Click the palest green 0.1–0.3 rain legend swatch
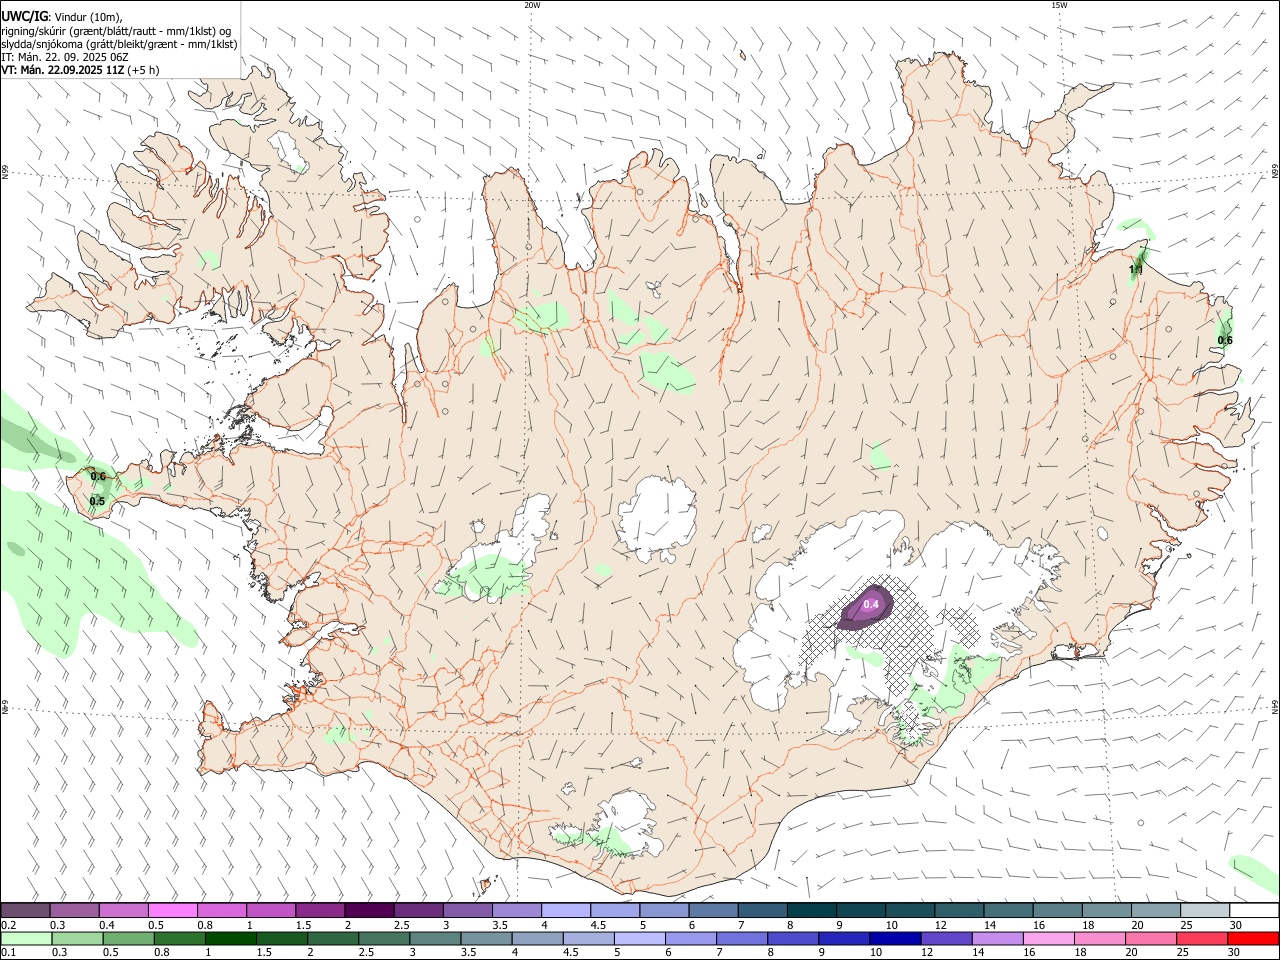Viewport: 1280px width, 960px height. click(27, 938)
